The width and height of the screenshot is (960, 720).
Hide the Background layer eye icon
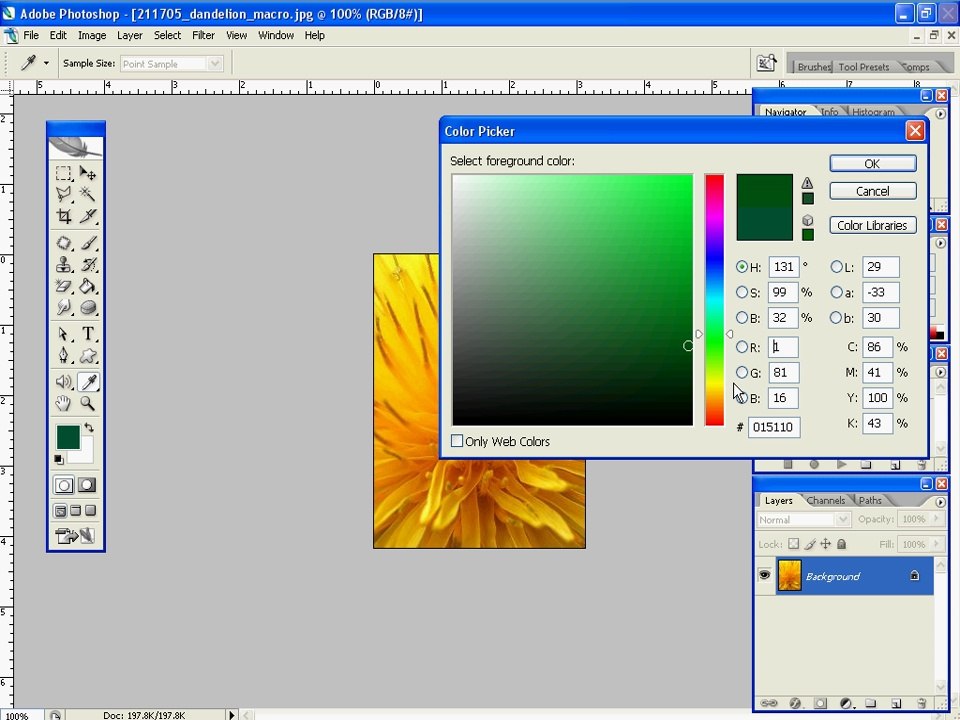[x=765, y=576]
